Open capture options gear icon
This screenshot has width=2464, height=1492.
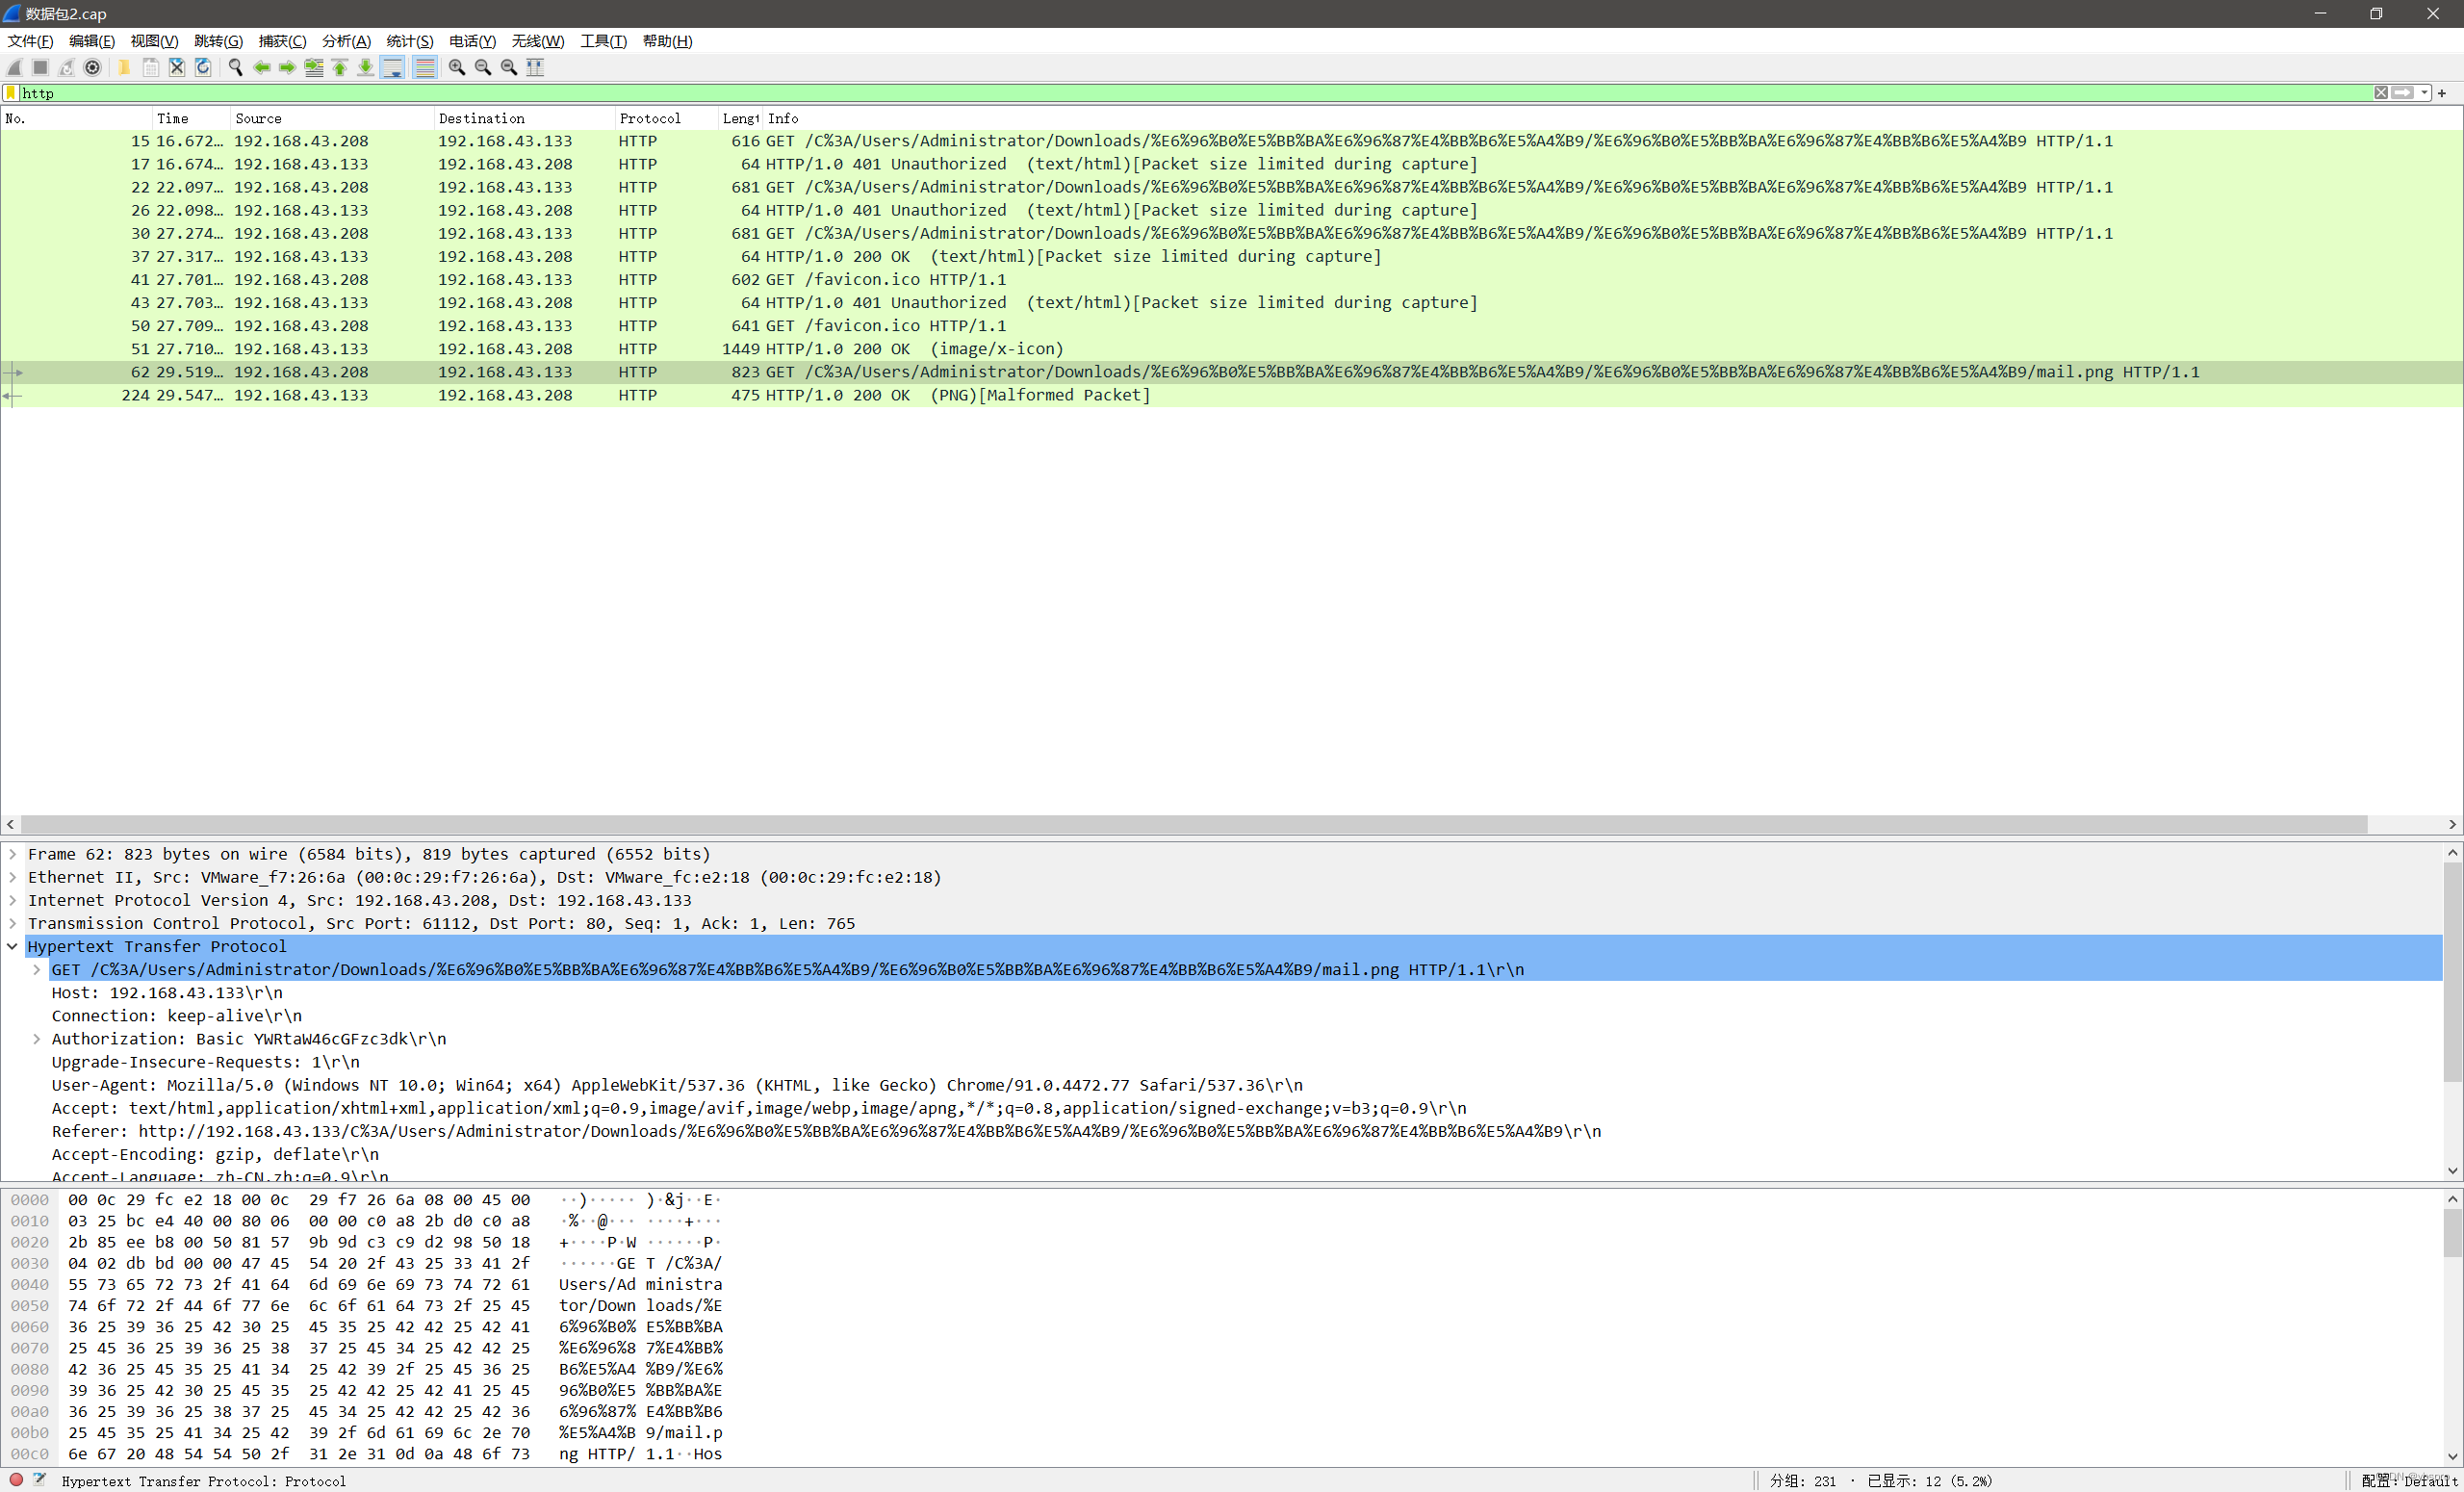tap(93, 67)
